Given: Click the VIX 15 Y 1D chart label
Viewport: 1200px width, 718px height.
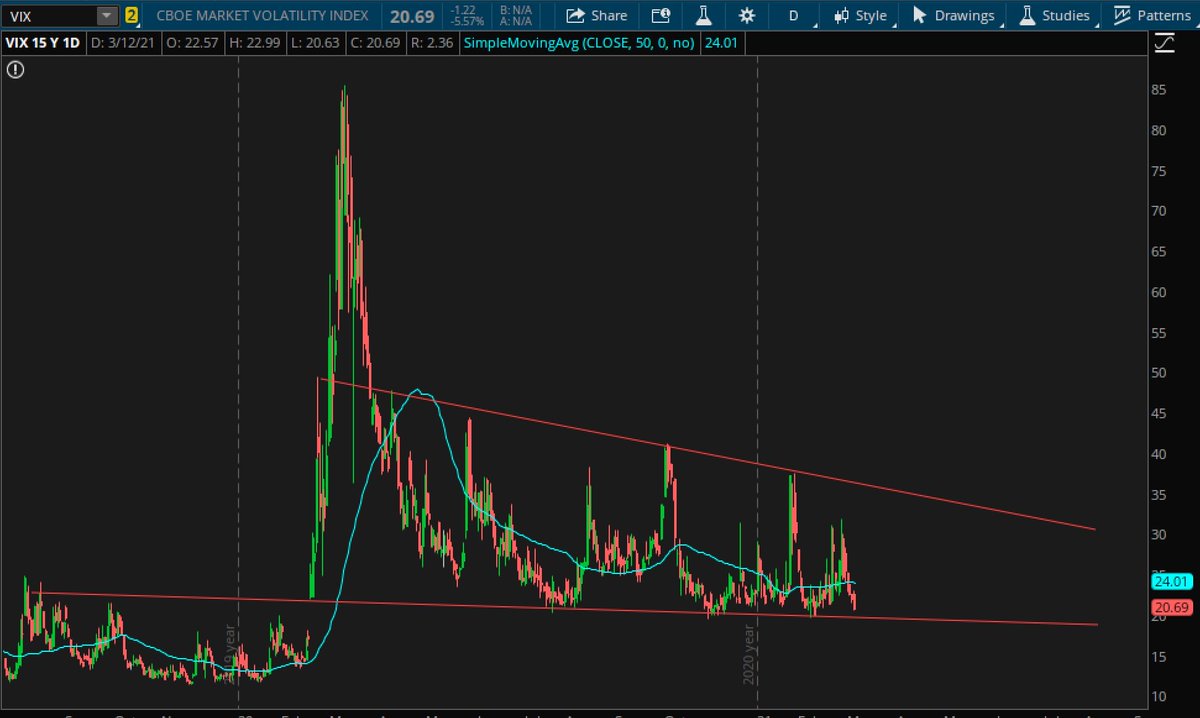Looking at the screenshot, I should 41,43.
